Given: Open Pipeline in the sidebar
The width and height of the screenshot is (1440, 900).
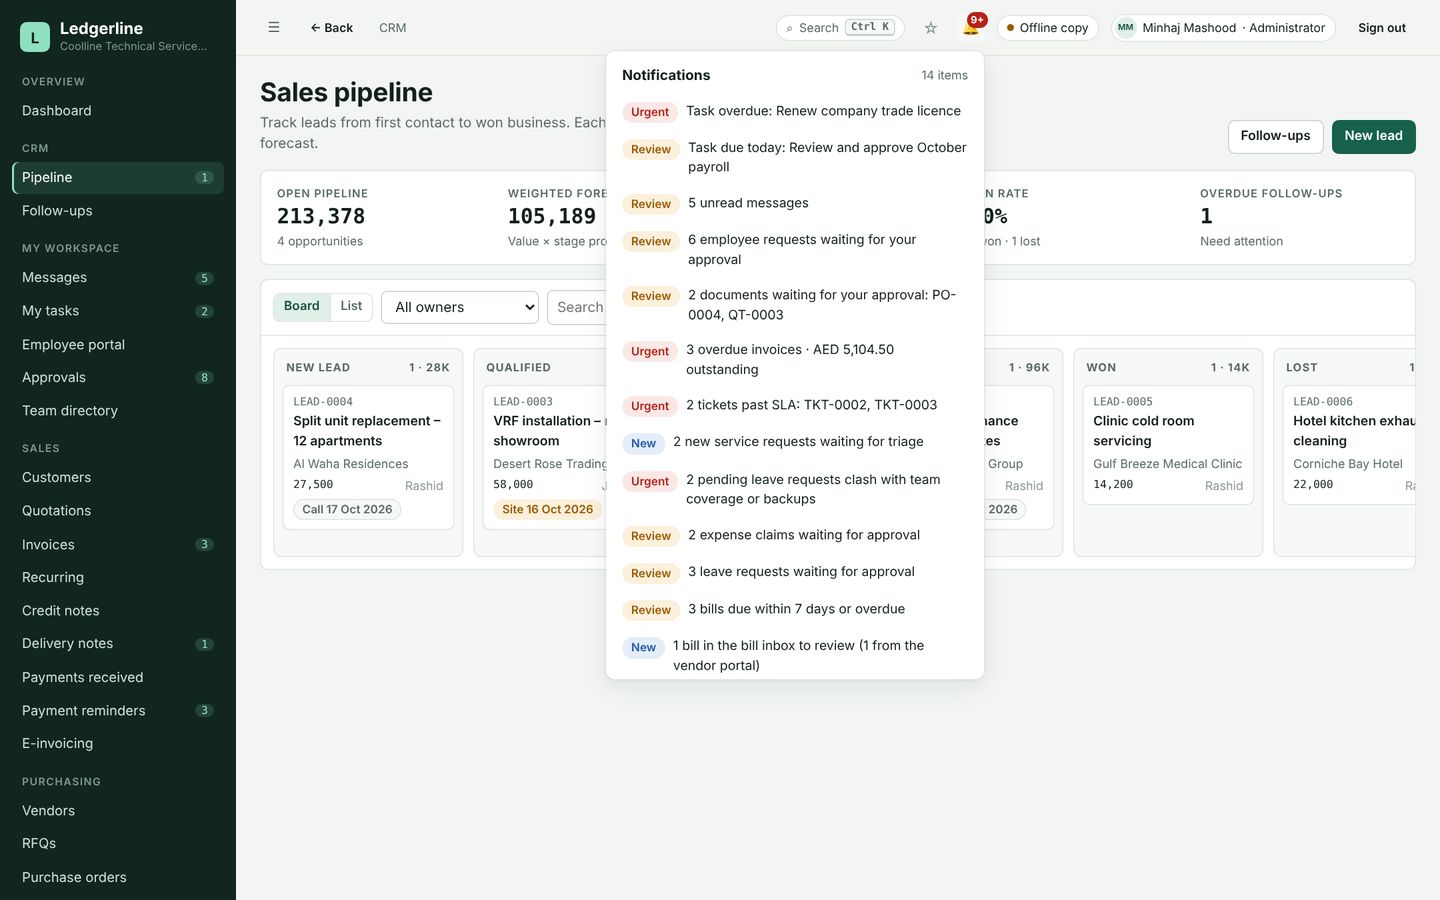Looking at the screenshot, I should pos(118,178).
